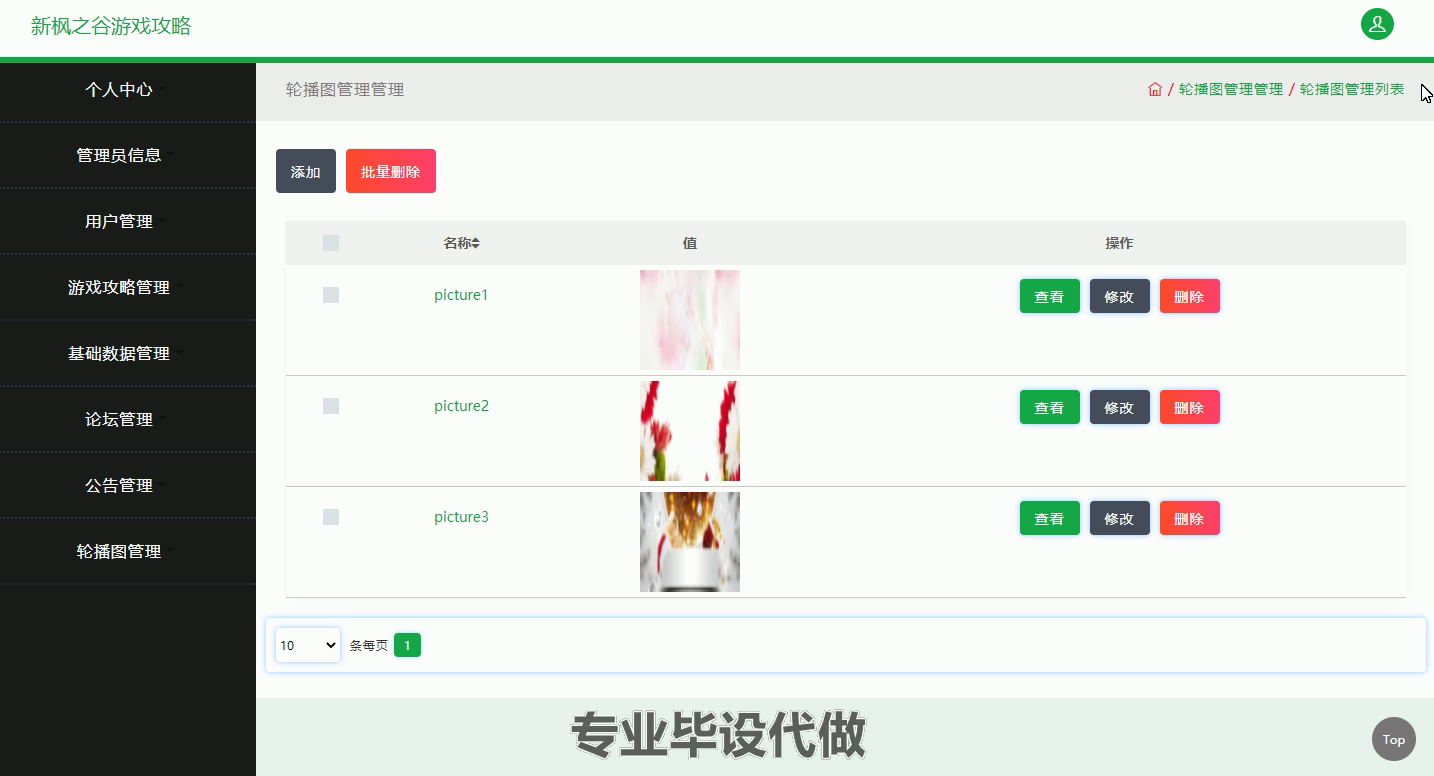The height and width of the screenshot is (776, 1434).
Task: Sort the table by the 名称 column arrows
Action: 476,243
